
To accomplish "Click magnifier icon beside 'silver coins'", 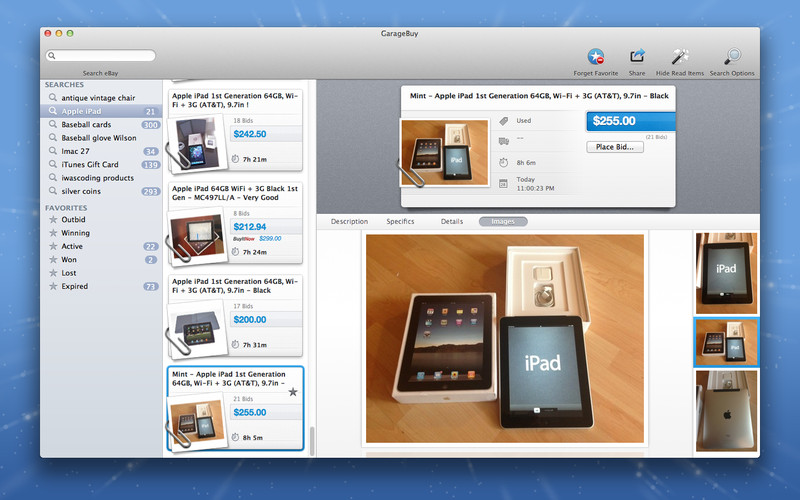I will pos(53,191).
